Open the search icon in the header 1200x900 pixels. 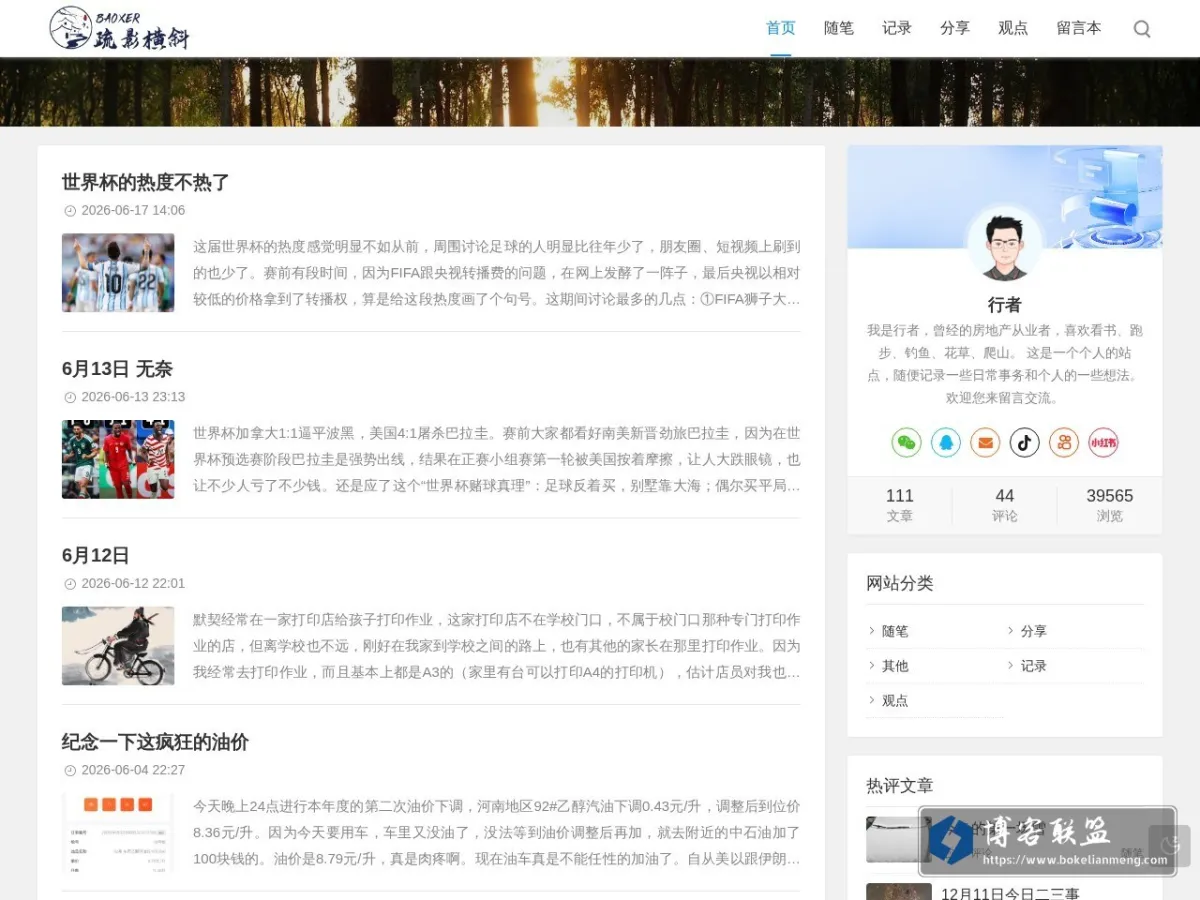click(1142, 29)
